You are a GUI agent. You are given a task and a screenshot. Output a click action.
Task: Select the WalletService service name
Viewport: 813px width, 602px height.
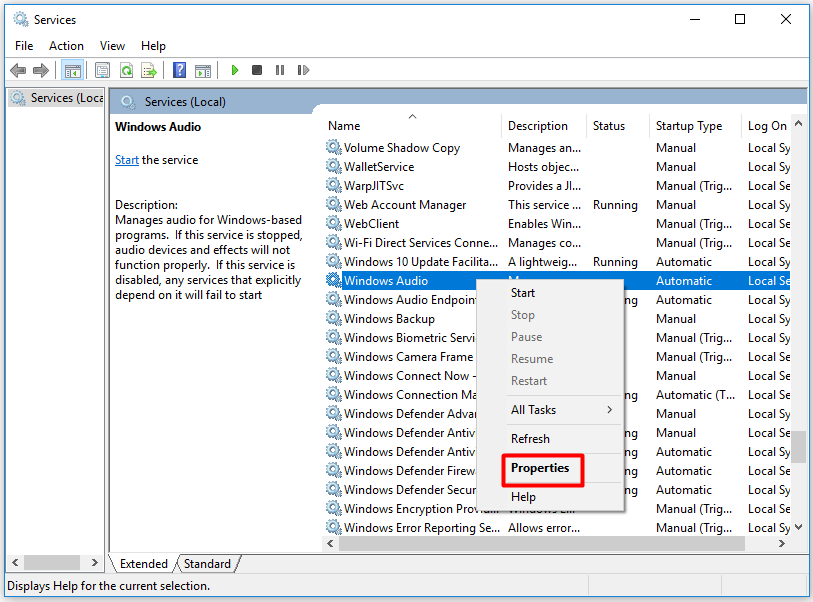point(379,167)
